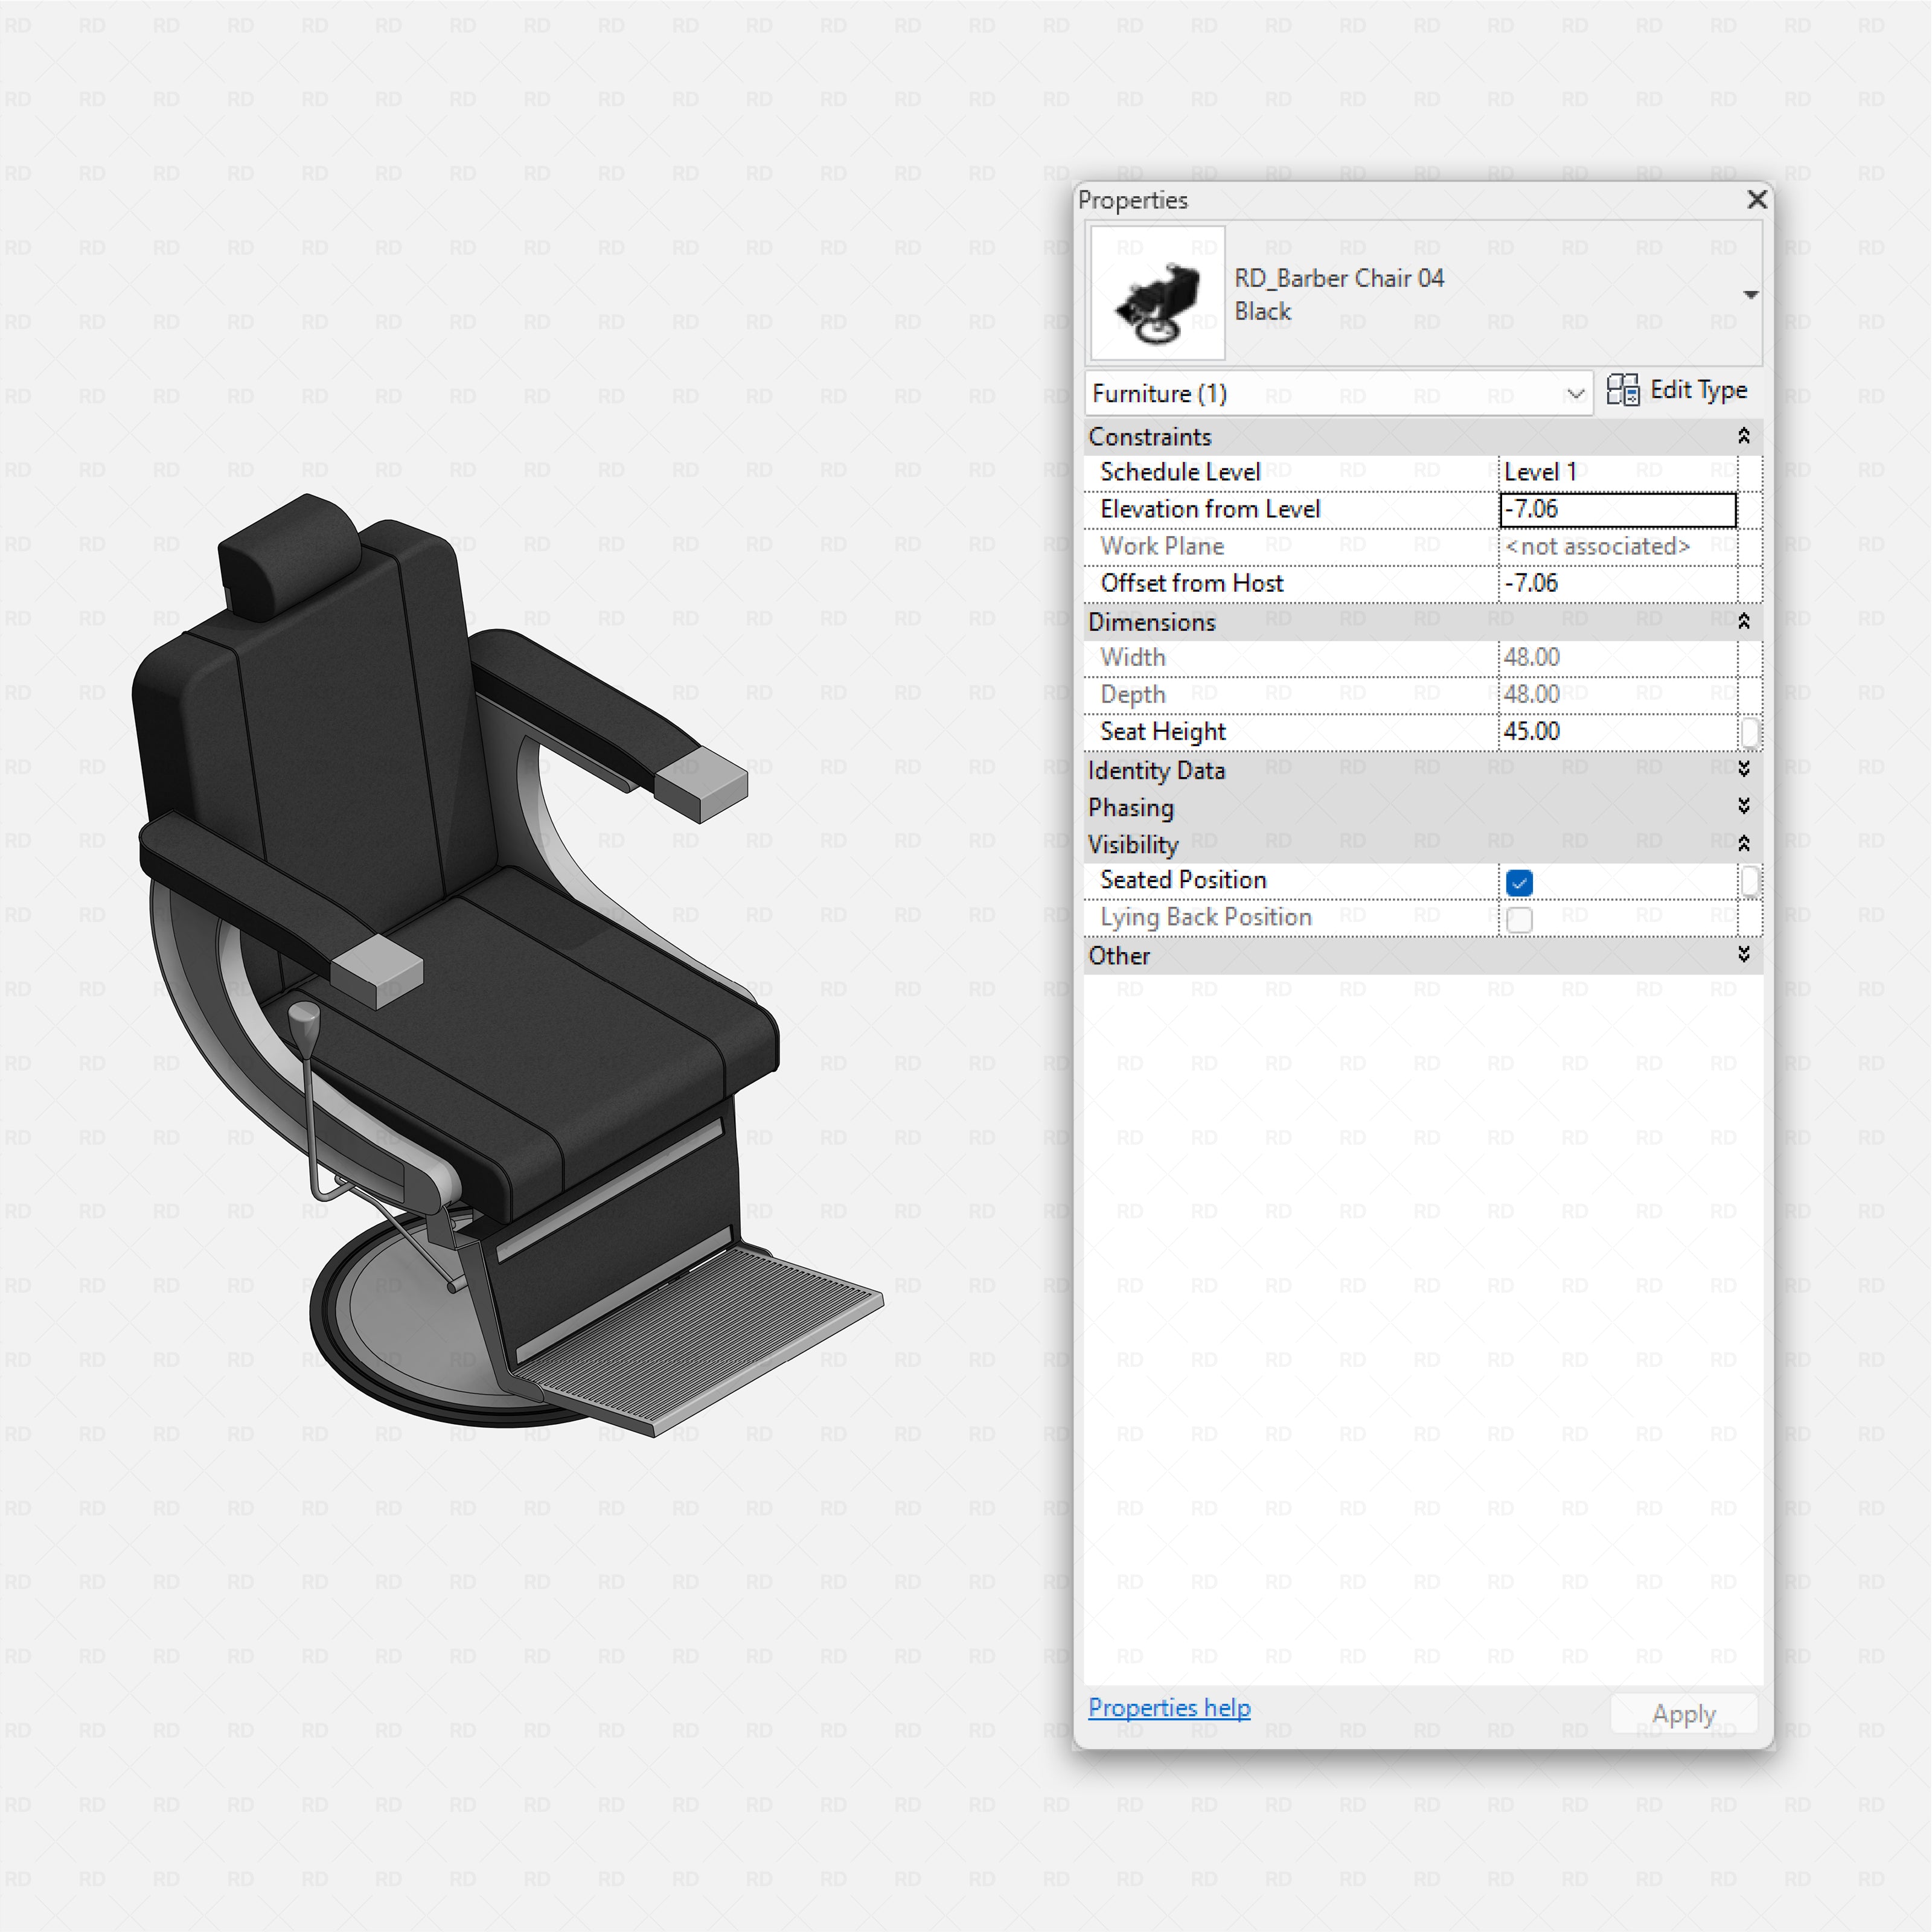Click the Edit Type icon

1624,390
